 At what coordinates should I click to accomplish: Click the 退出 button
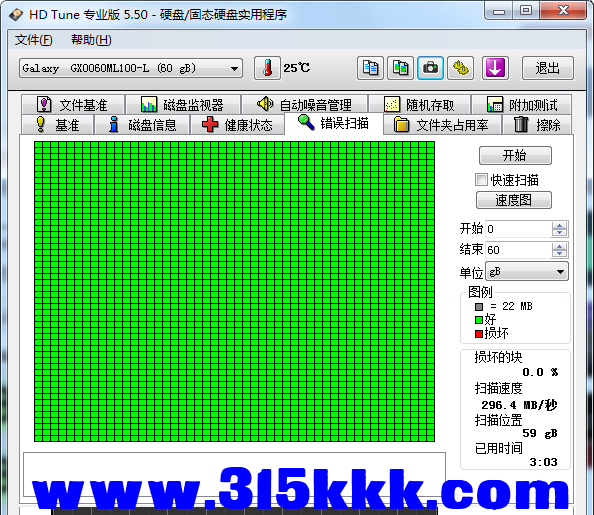[548, 68]
